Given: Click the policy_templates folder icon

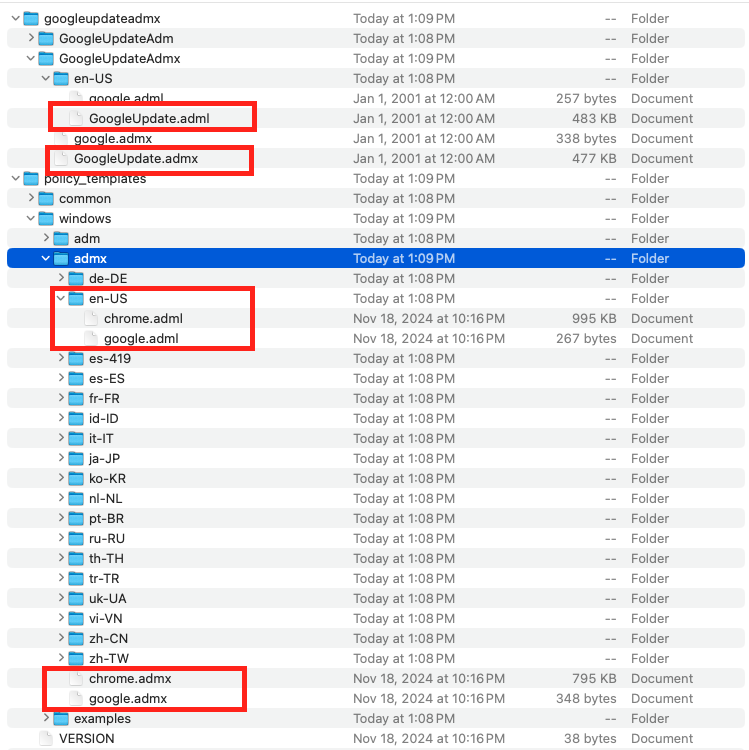Looking at the screenshot, I should 31,179.
